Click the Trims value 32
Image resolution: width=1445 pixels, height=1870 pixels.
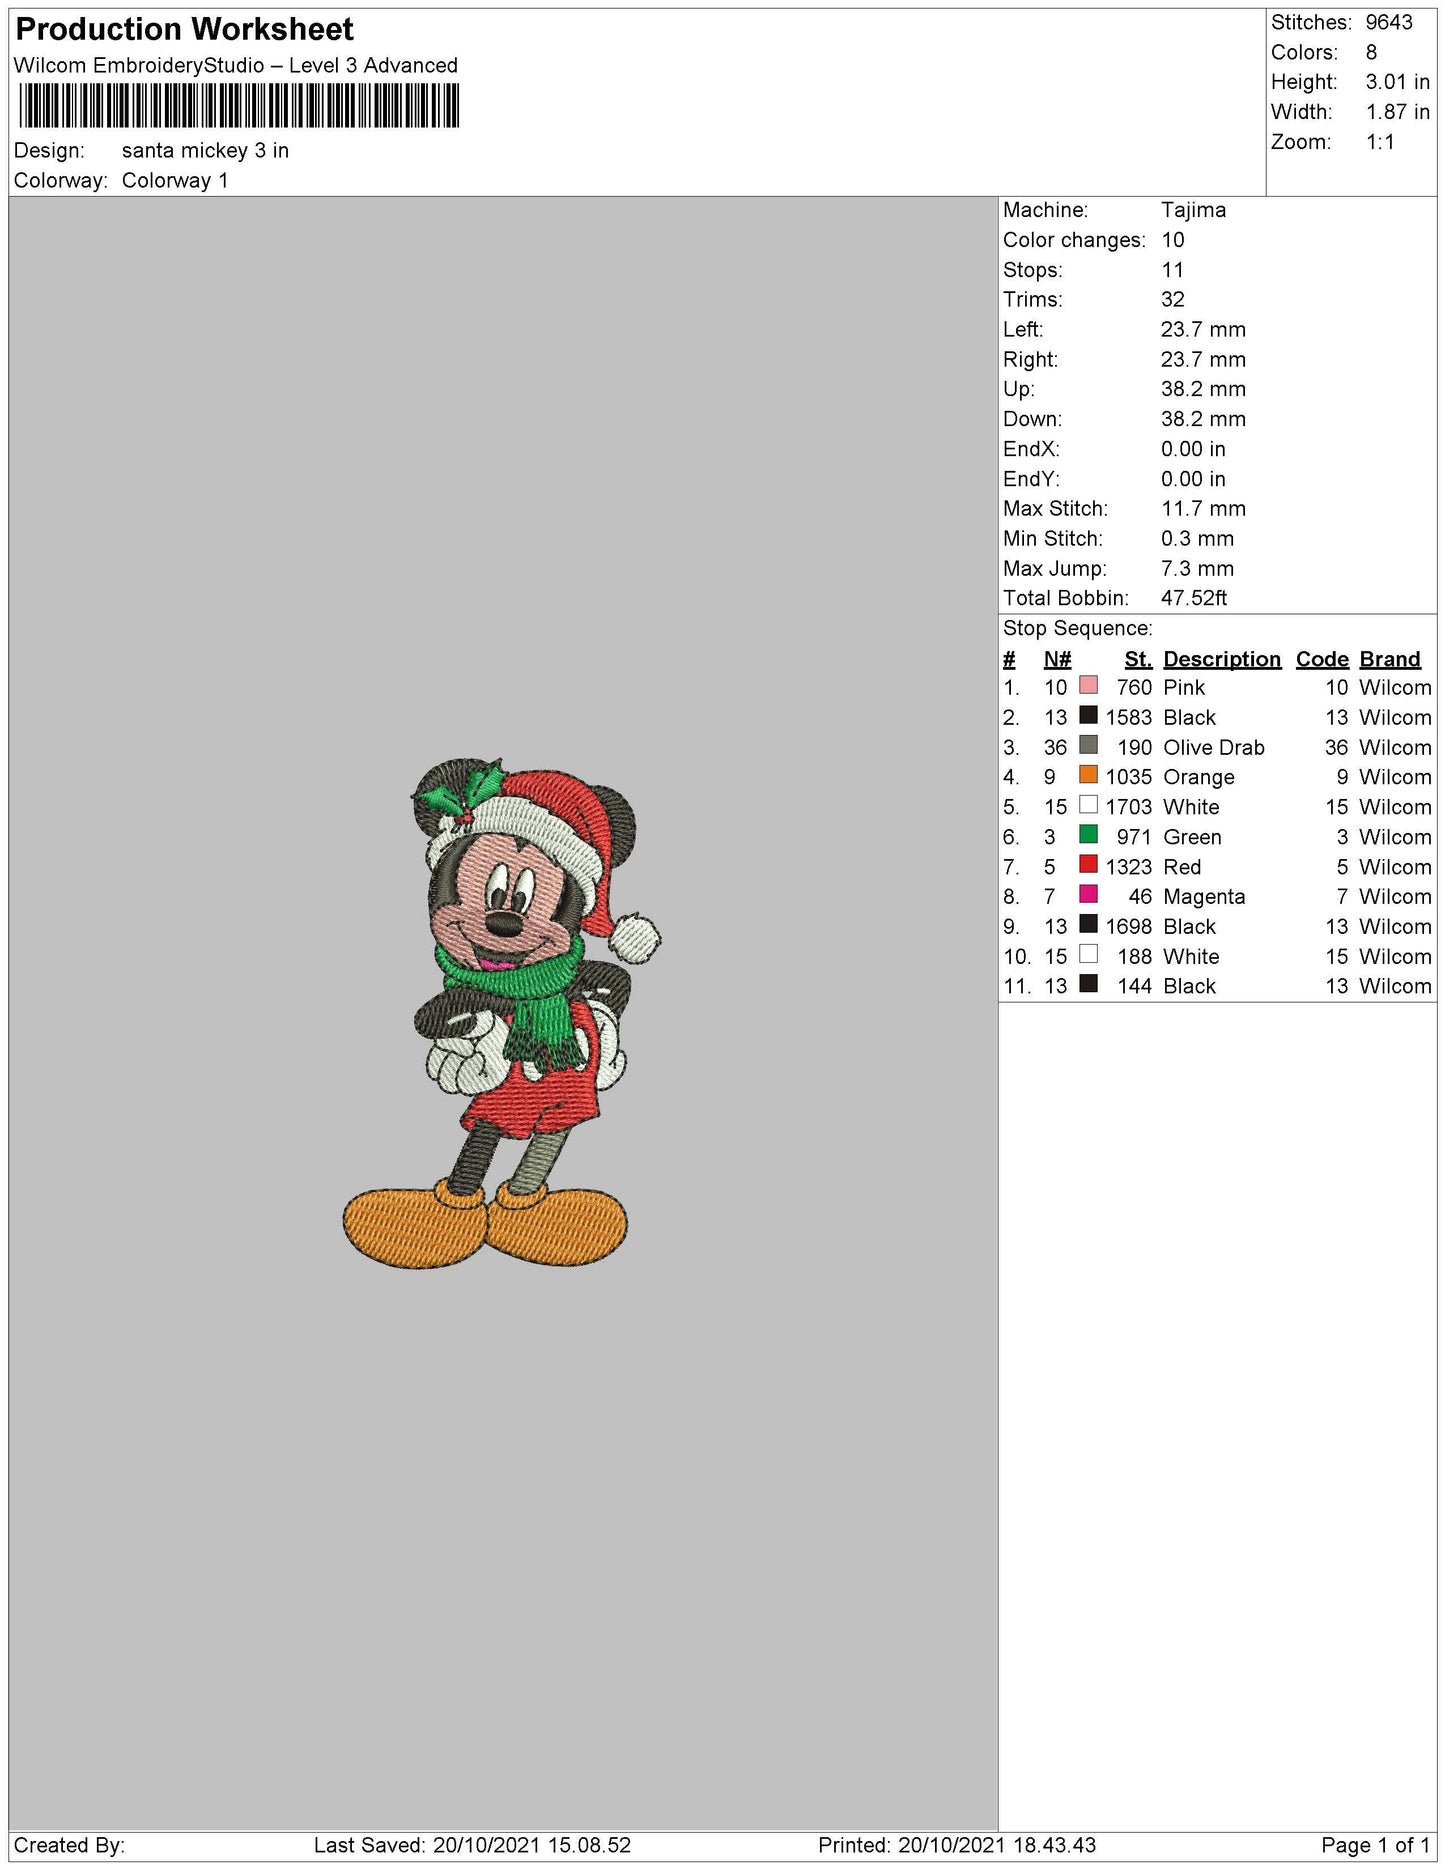[1173, 300]
